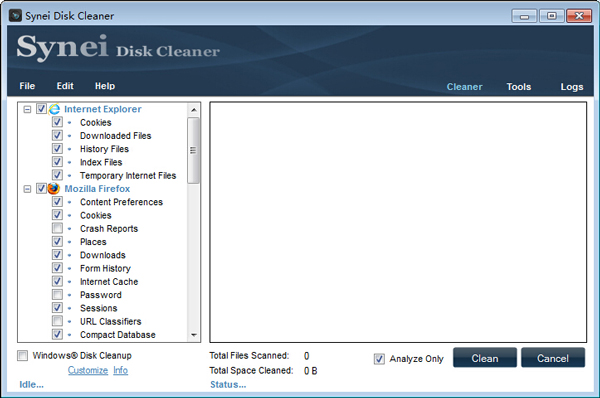Select the Compact Database row text
Image resolution: width=600 pixels, height=398 pixels.
coord(118,334)
